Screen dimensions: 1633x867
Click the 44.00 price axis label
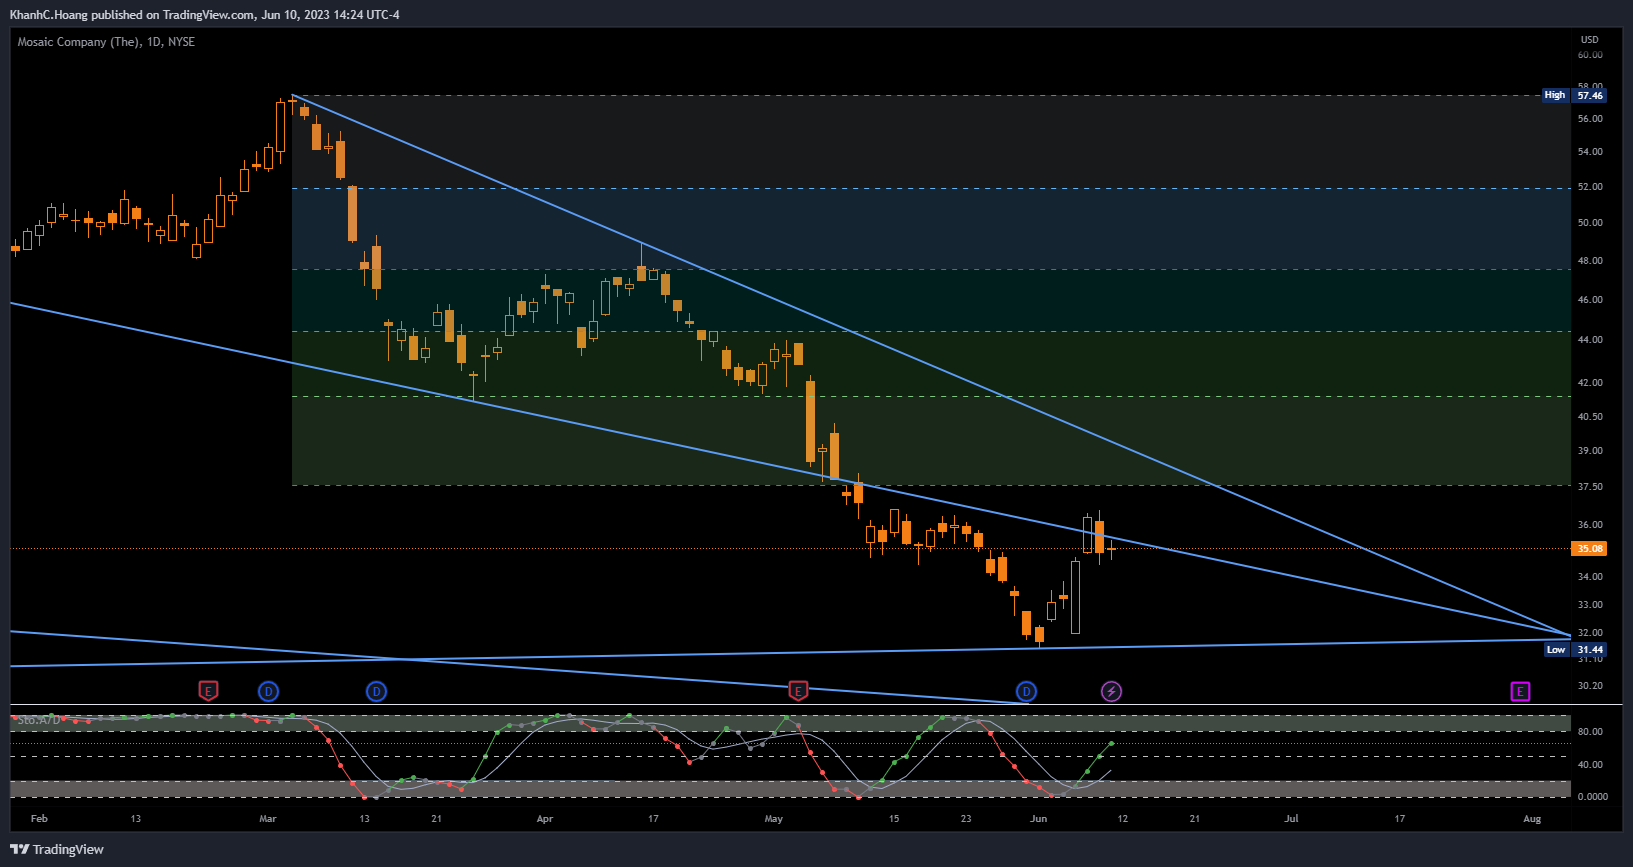1590,339
